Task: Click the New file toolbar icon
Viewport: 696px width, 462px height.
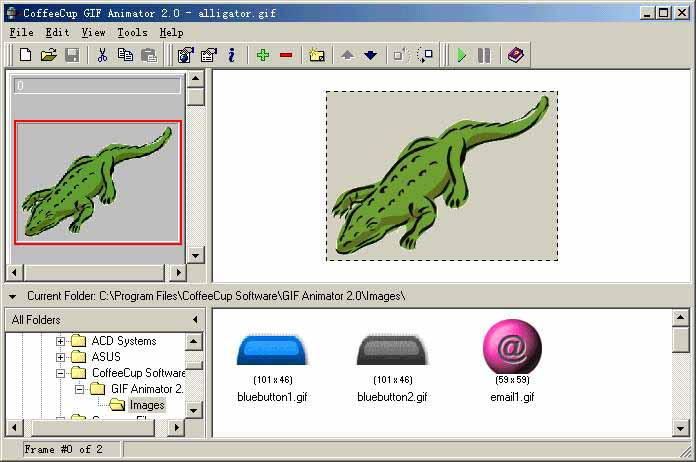Action: coord(25,55)
